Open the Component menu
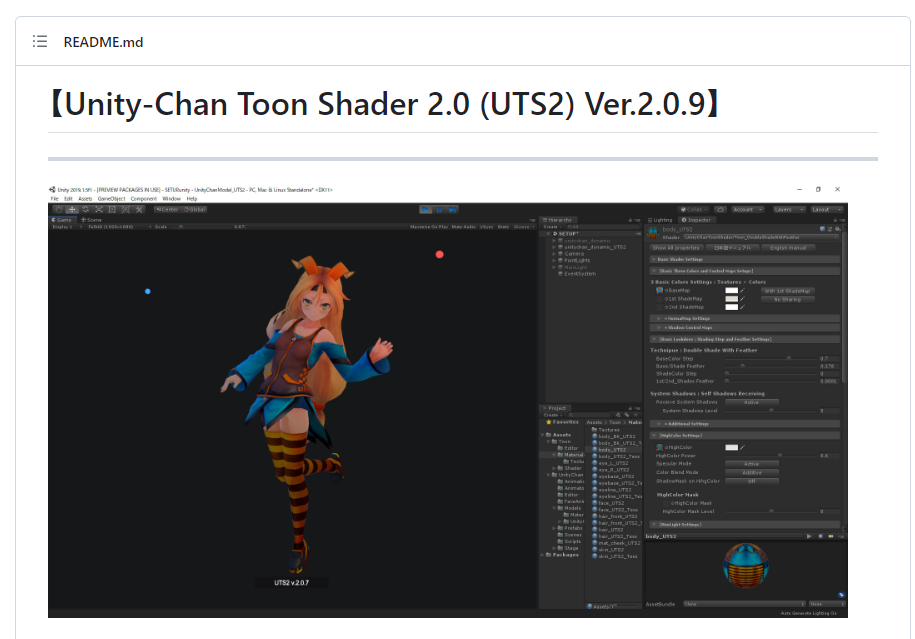This screenshot has height=639, width=915. [144, 199]
